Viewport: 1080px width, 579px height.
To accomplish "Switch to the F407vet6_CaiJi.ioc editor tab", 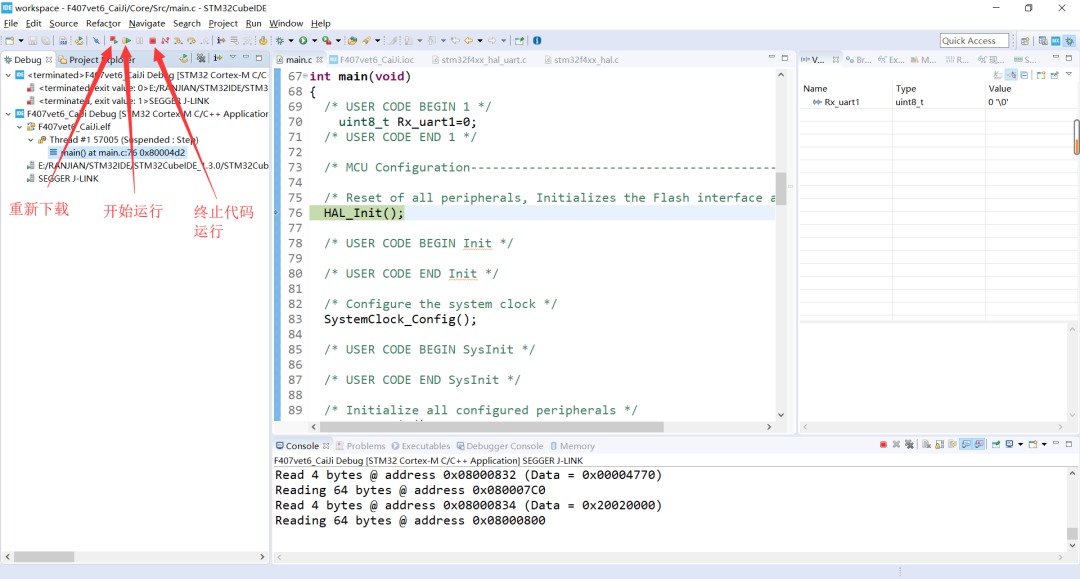I will pos(372,60).
